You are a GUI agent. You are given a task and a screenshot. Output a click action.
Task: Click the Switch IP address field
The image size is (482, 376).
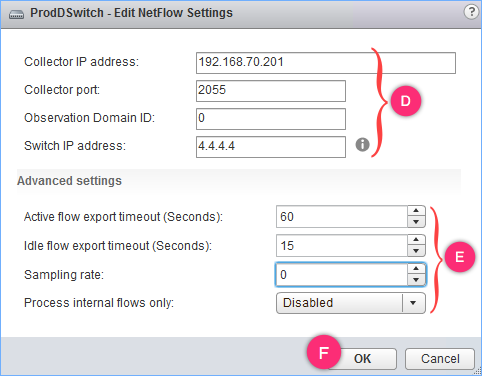tap(271, 147)
